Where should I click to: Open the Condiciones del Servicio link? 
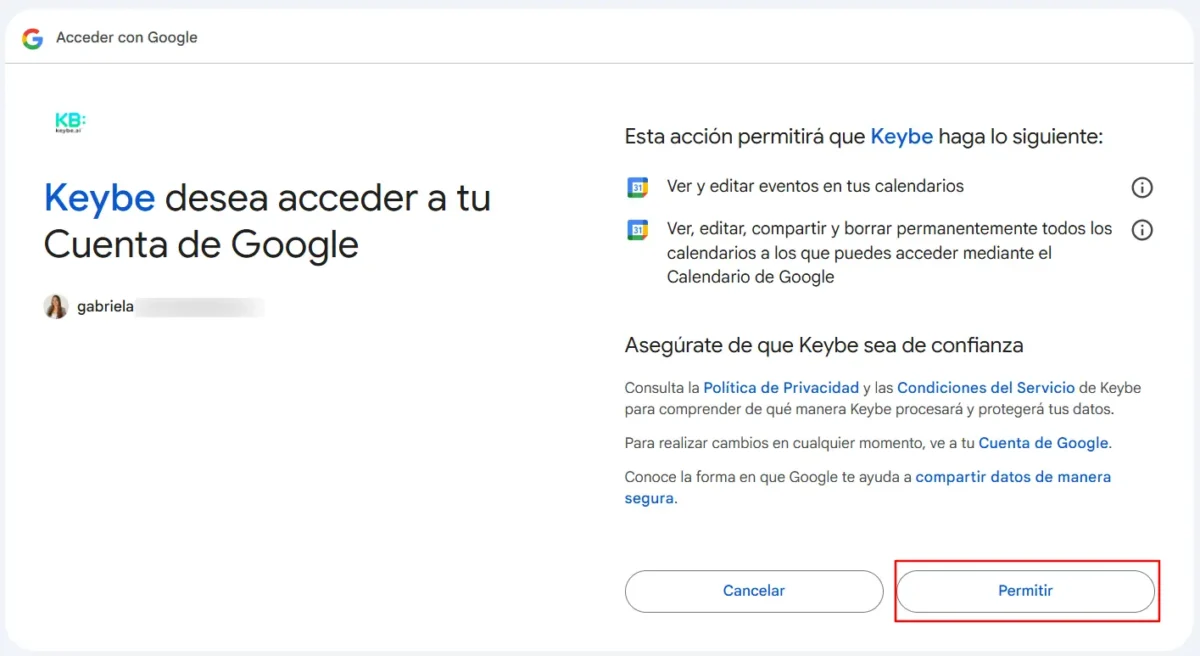pos(986,387)
